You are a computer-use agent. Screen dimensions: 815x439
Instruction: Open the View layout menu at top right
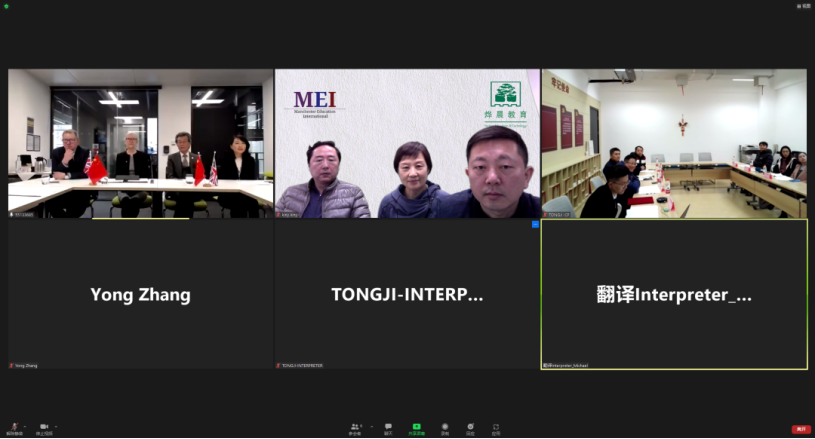804,6
